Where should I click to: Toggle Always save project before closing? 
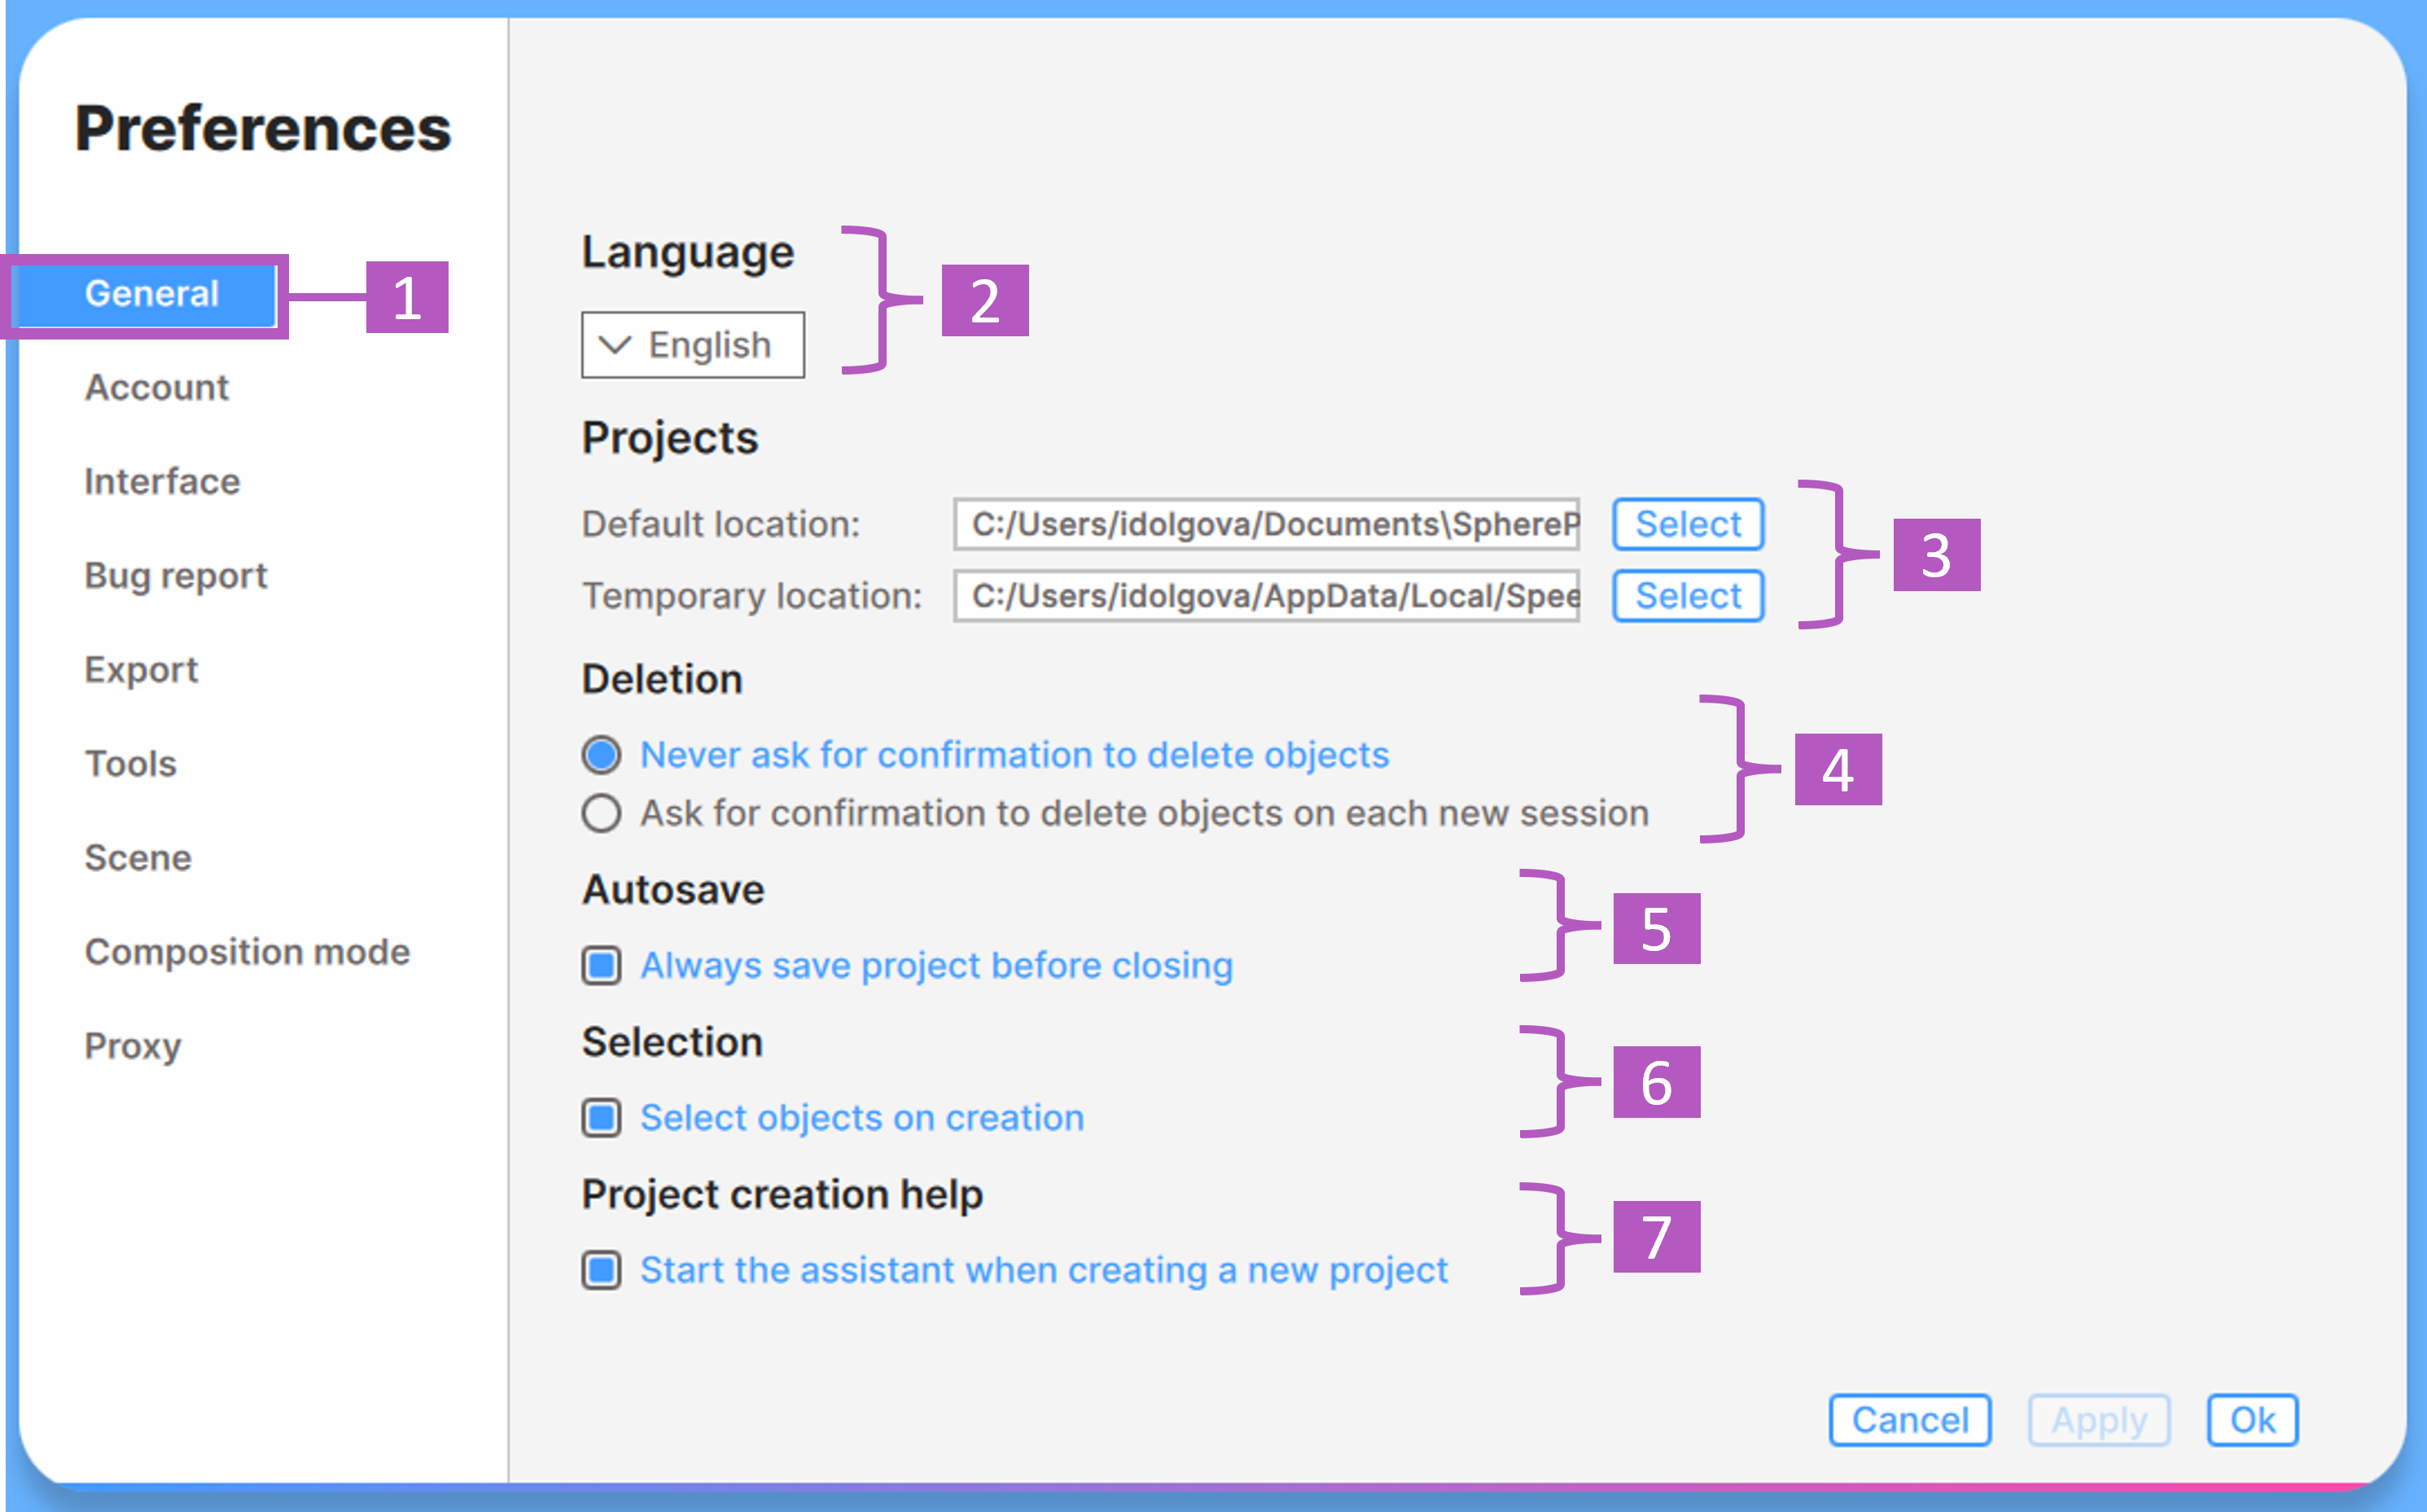[601, 966]
